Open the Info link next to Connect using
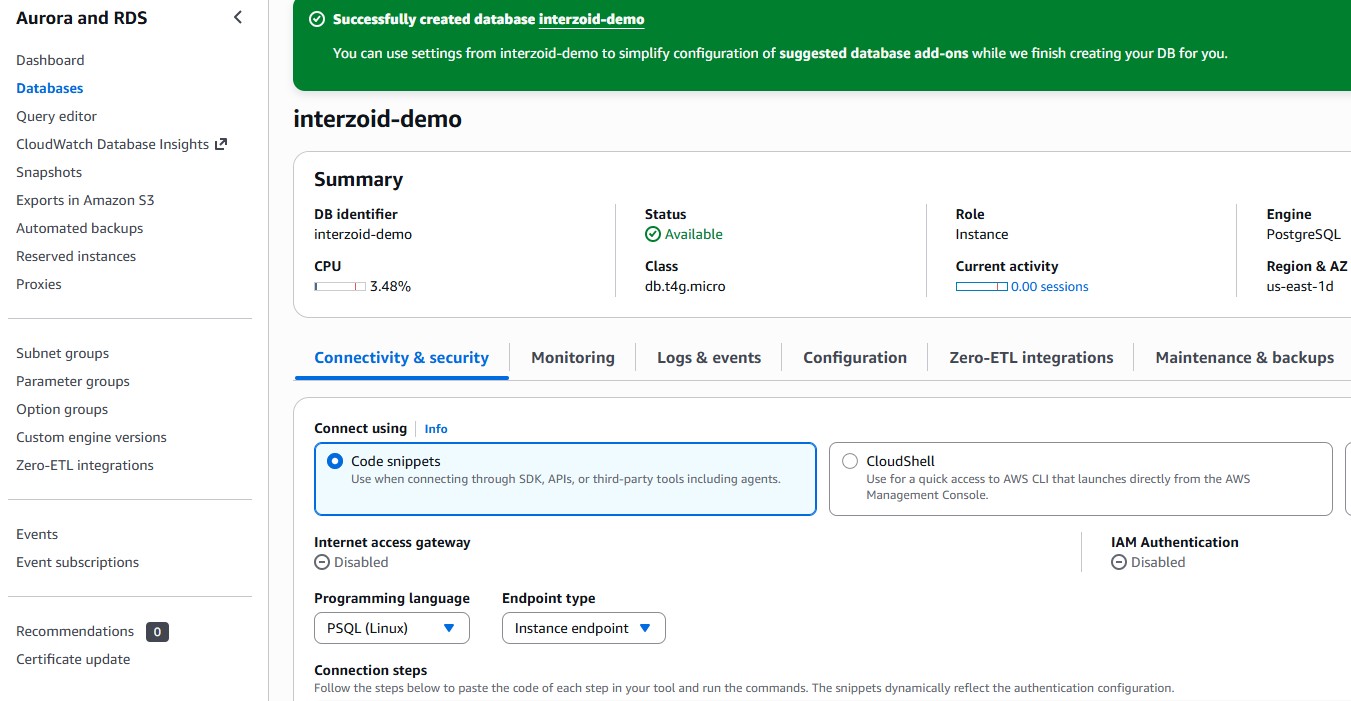The height and width of the screenshot is (701, 1351). [x=436, y=428]
